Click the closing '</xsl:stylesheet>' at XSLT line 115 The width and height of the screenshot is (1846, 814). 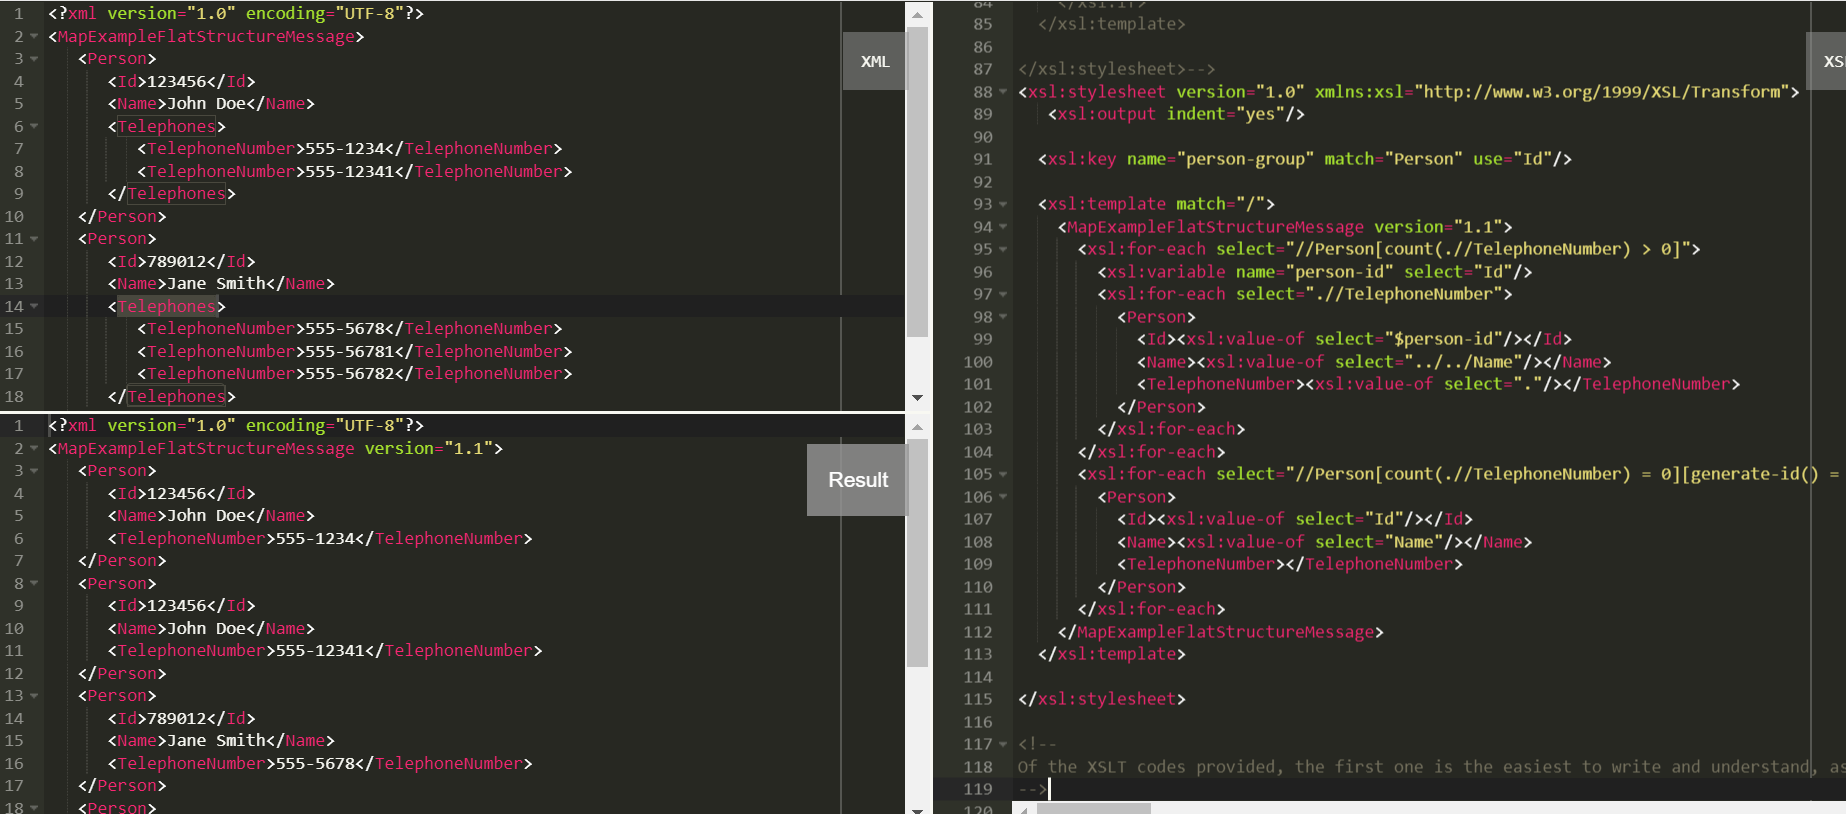1101,699
